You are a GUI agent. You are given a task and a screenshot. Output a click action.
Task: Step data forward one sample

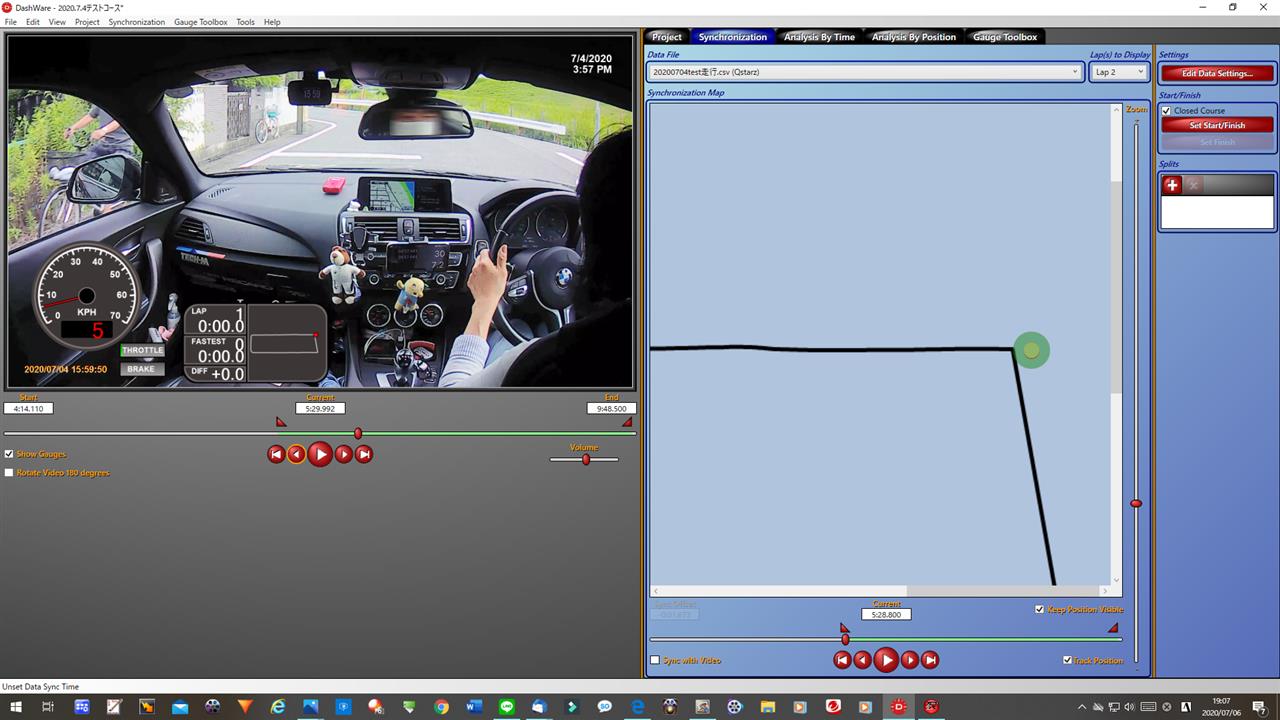(910, 660)
